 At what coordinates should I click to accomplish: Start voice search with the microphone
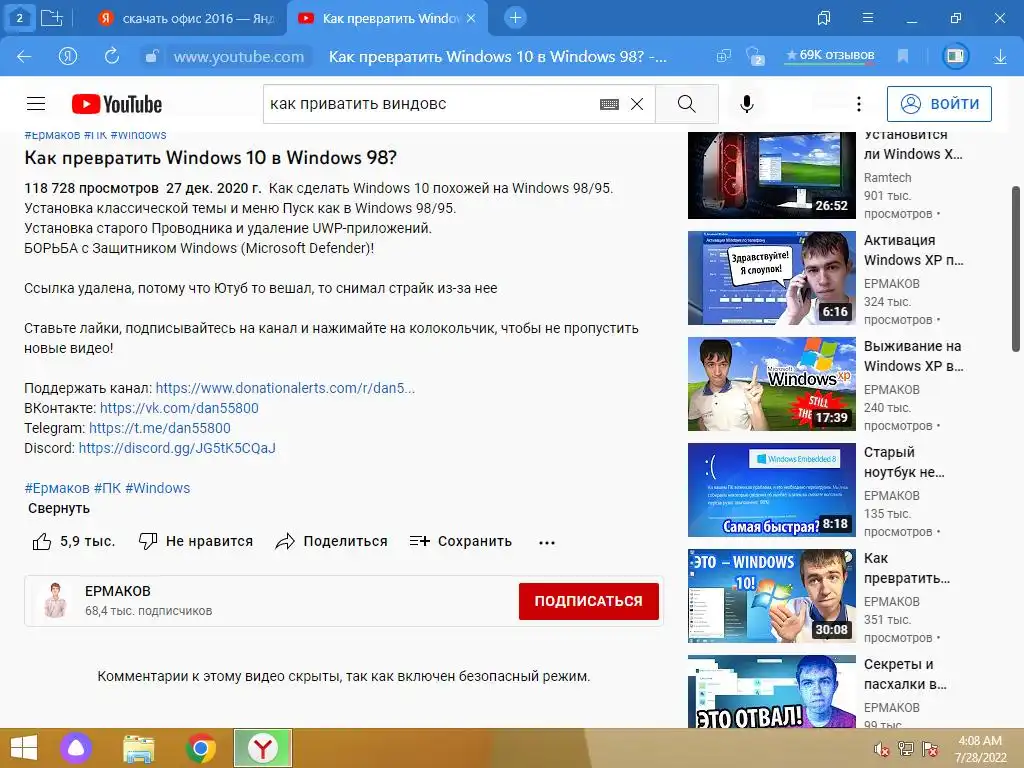(746, 104)
